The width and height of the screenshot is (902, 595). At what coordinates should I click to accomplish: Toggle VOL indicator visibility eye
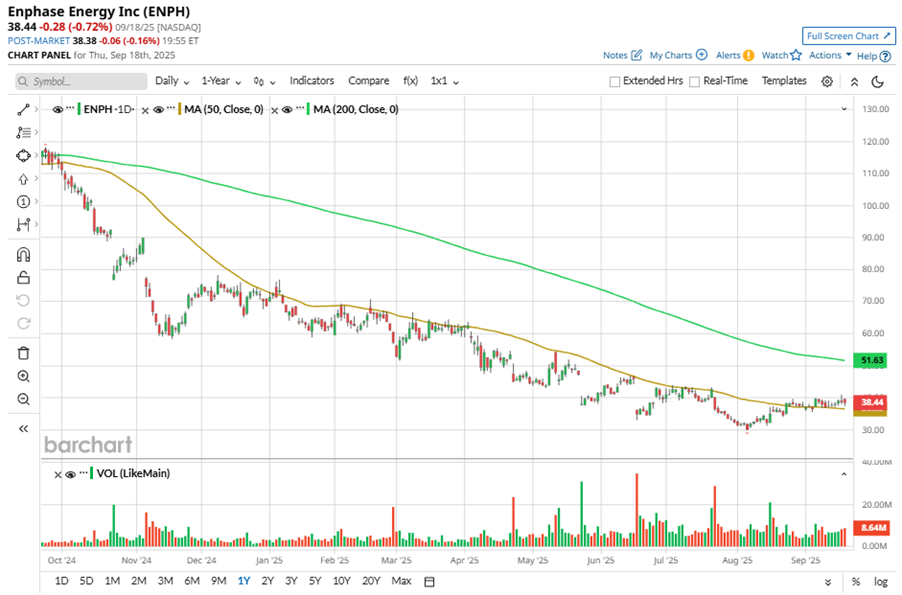(x=71, y=474)
